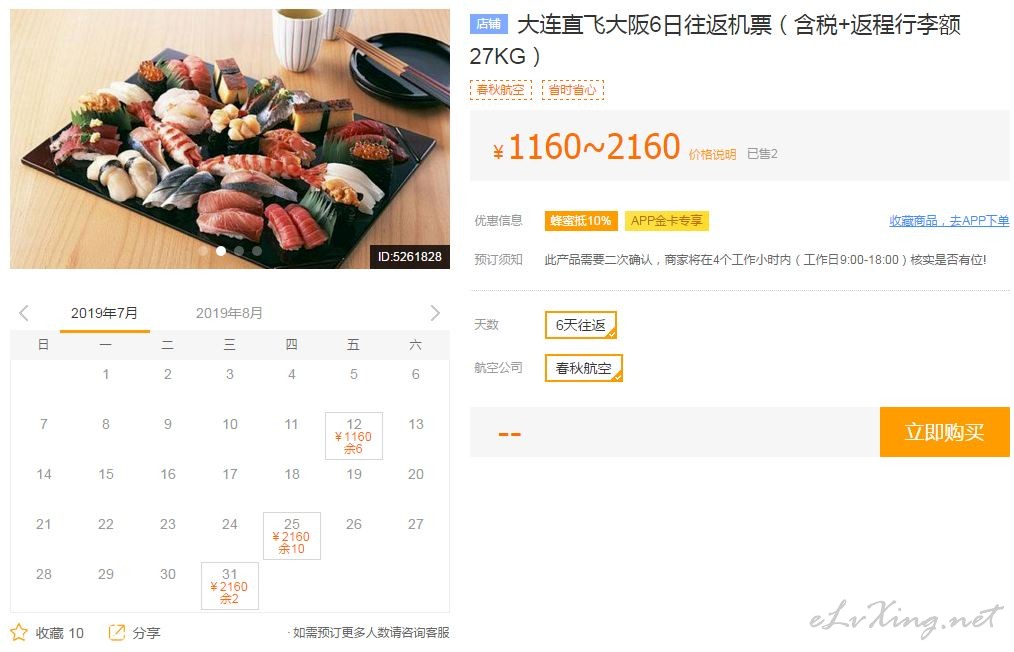Click the star favorite icon
This screenshot has height=652, width=1014.
[19, 632]
